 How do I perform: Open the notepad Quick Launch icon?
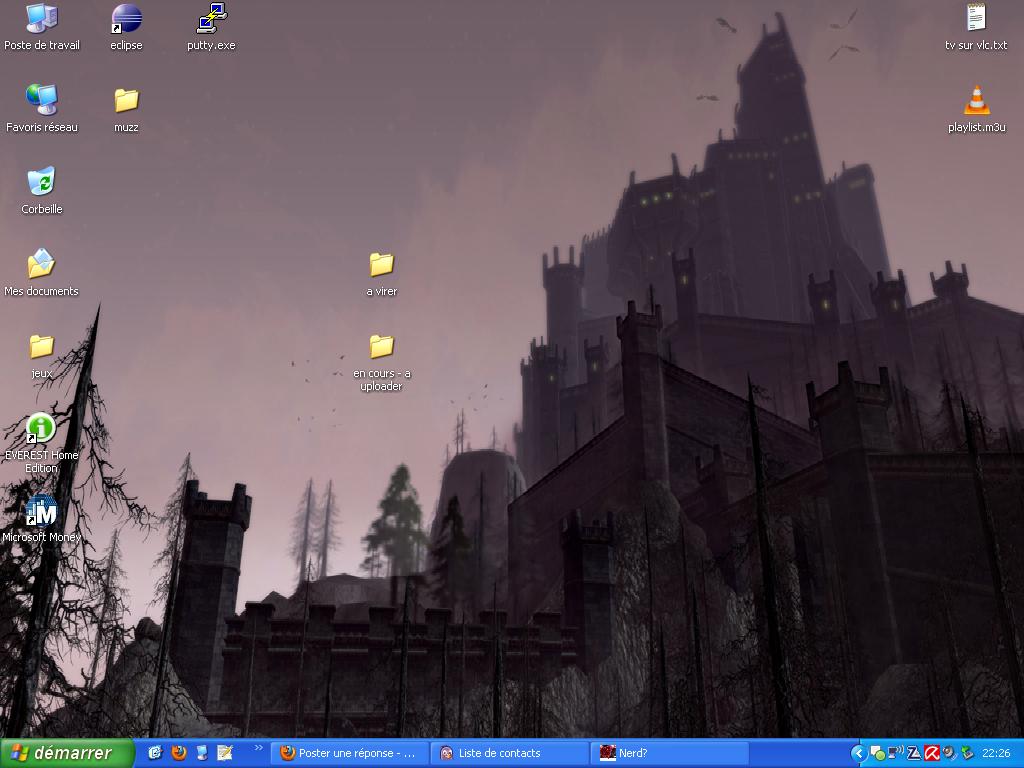point(225,753)
